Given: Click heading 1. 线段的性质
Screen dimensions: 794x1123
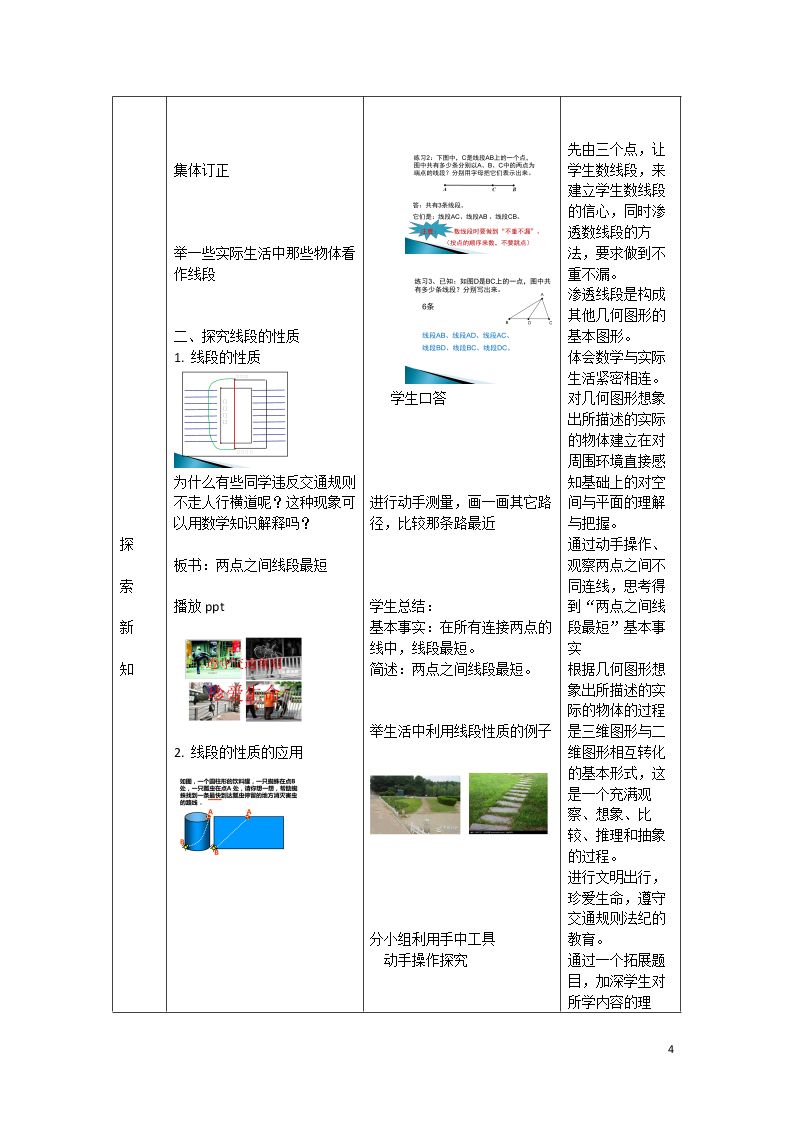Looking at the screenshot, I should 217,357.
